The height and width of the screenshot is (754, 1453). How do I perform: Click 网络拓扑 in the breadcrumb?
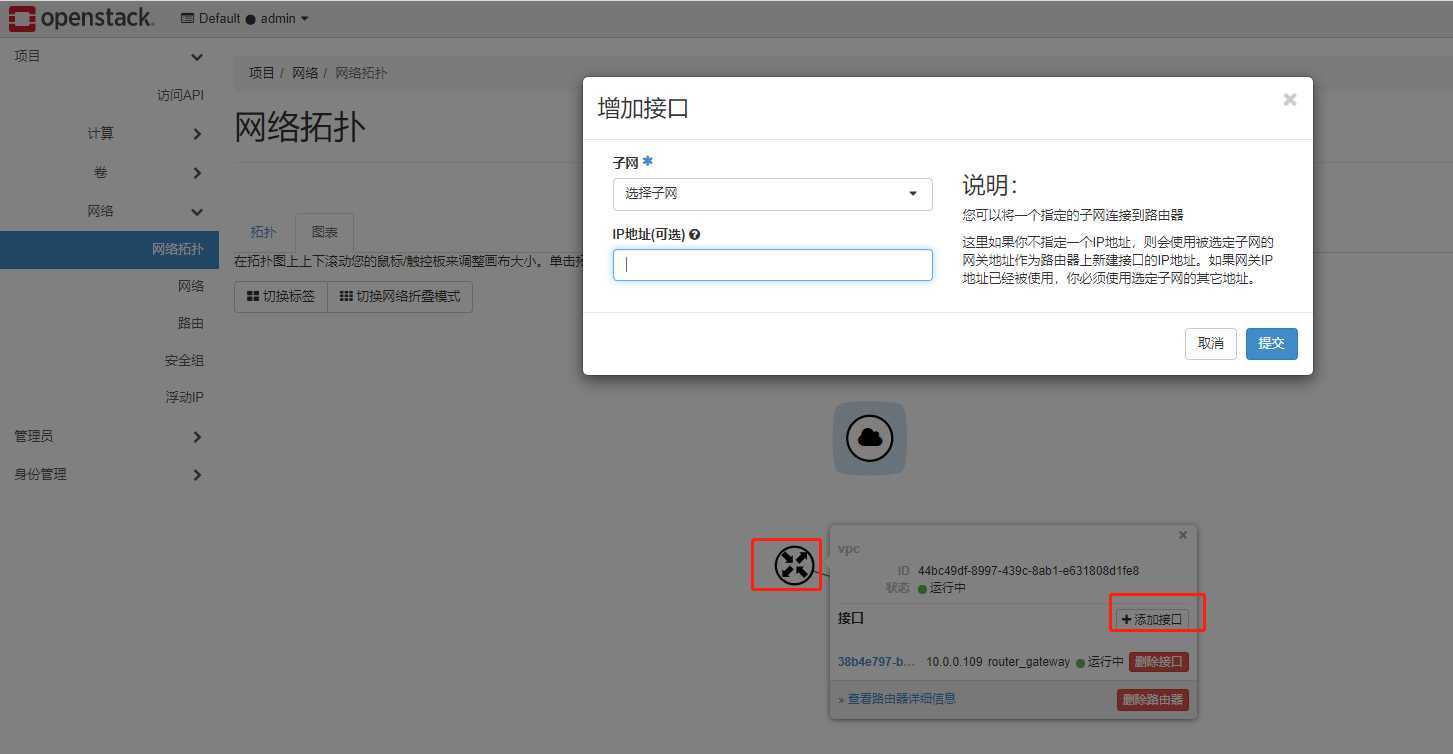coord(361,73)
